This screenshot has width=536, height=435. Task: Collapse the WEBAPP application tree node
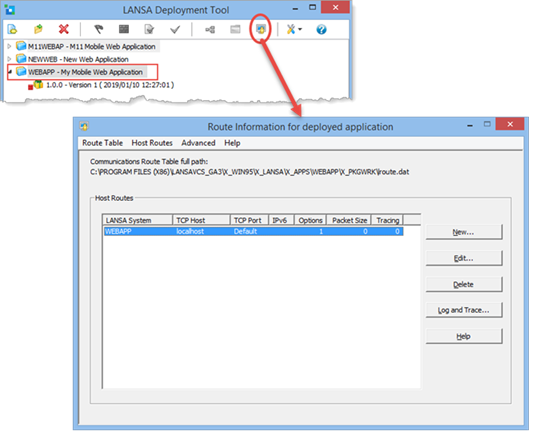tap(10, 72)
